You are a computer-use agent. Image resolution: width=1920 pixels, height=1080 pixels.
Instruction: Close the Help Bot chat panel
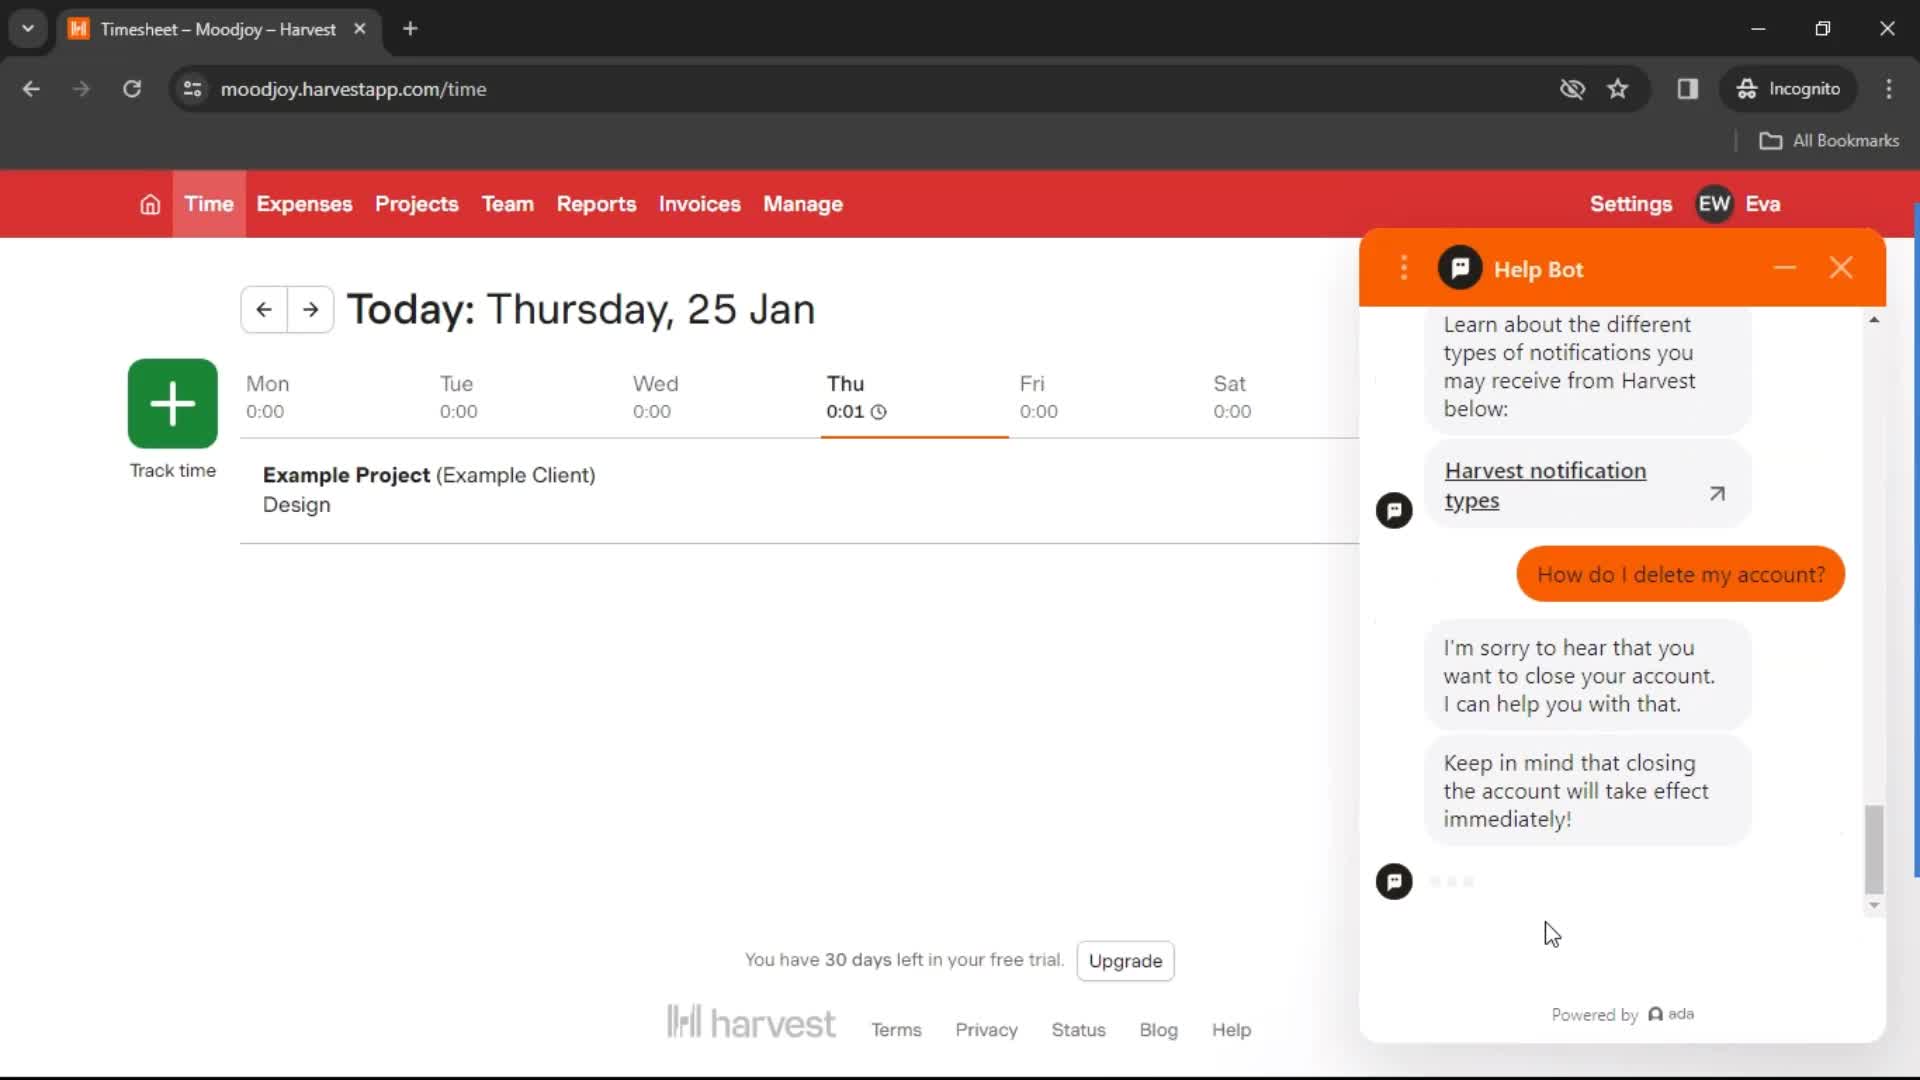point(1841,268)
